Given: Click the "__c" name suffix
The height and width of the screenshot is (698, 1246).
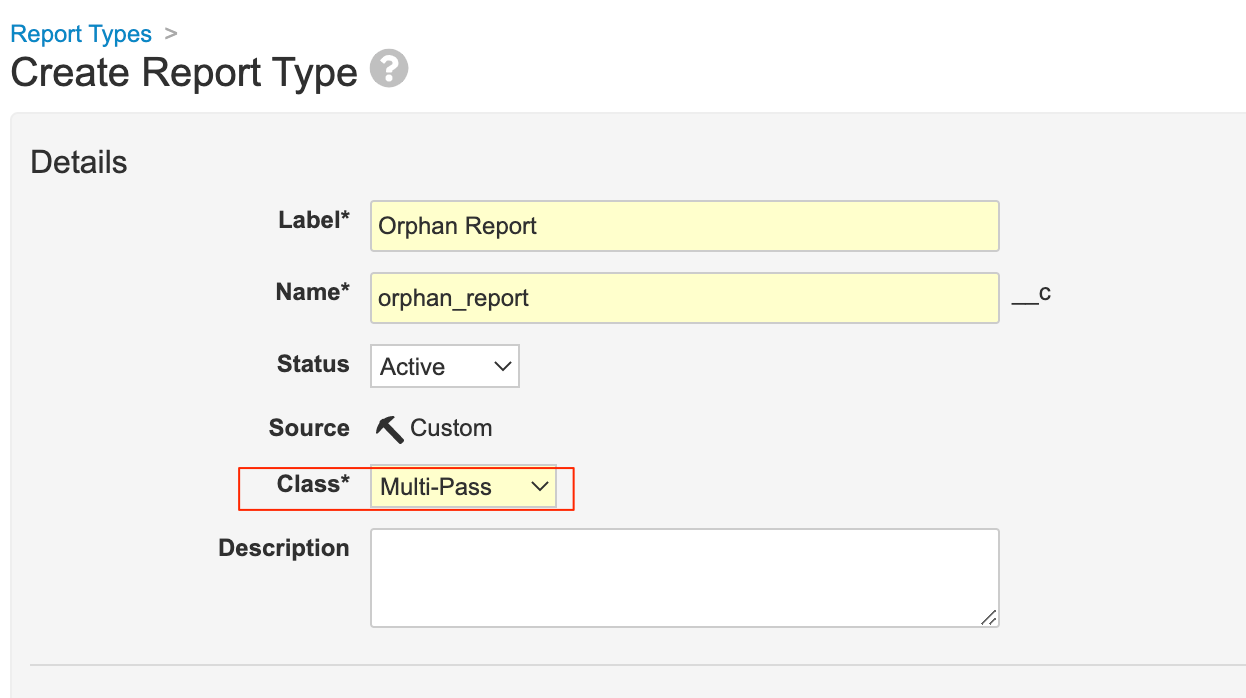Looking at the screenshot, I should point(1031,294).
